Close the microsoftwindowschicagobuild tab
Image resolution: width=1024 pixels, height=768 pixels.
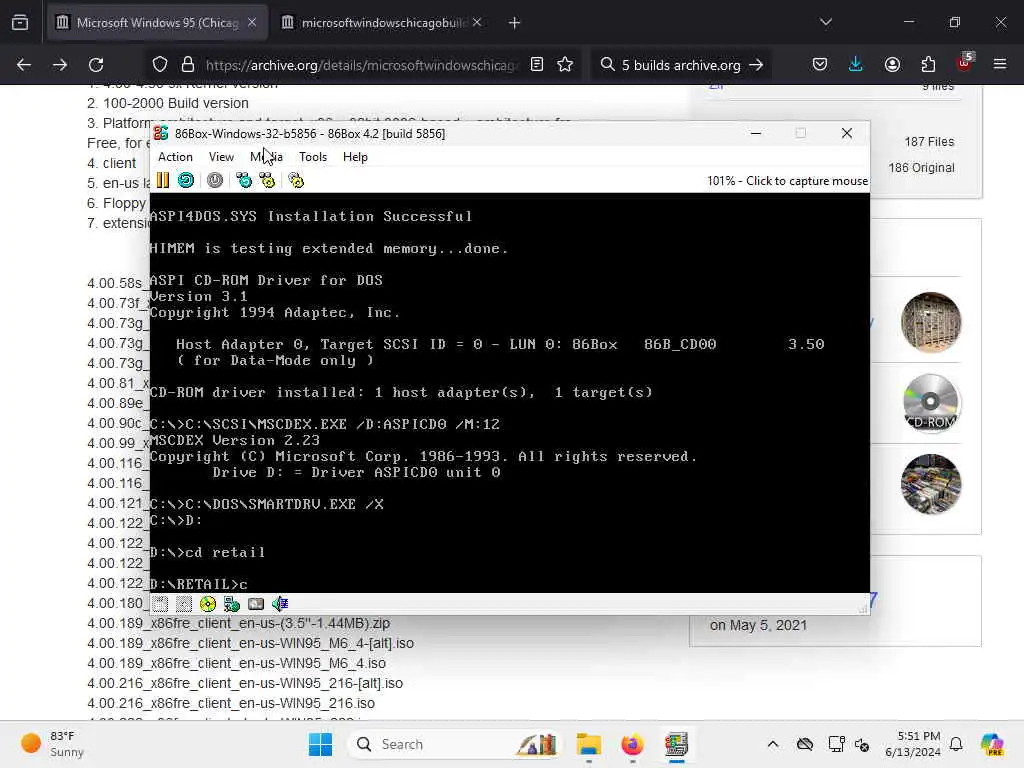point(477,23)
